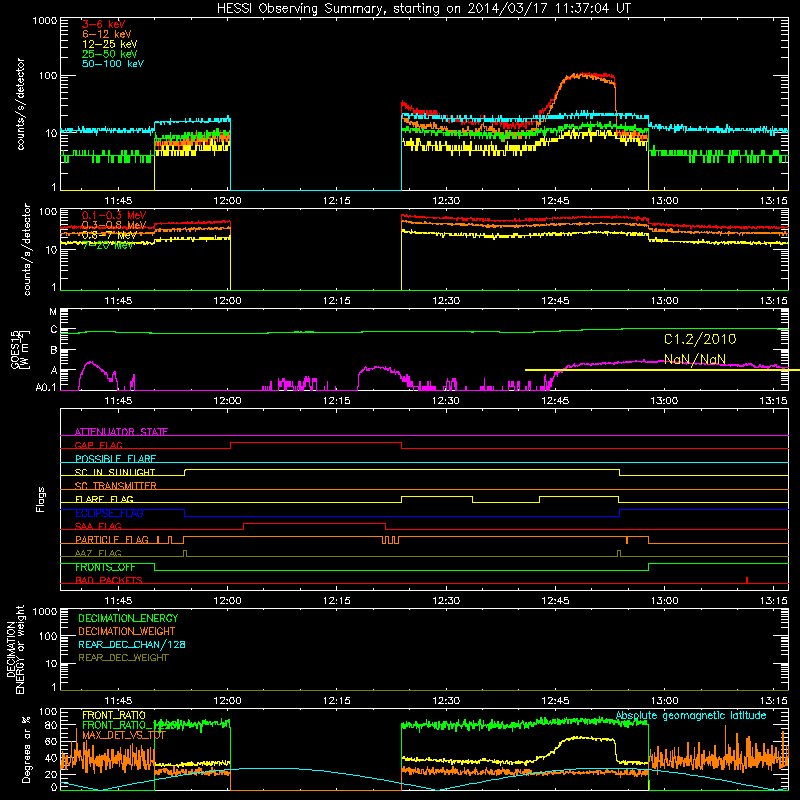The height and width of the screenshot is (800, 800).
Task: Click the red BAD_PACKETS spike near 13:11
Action: [747, 580]
